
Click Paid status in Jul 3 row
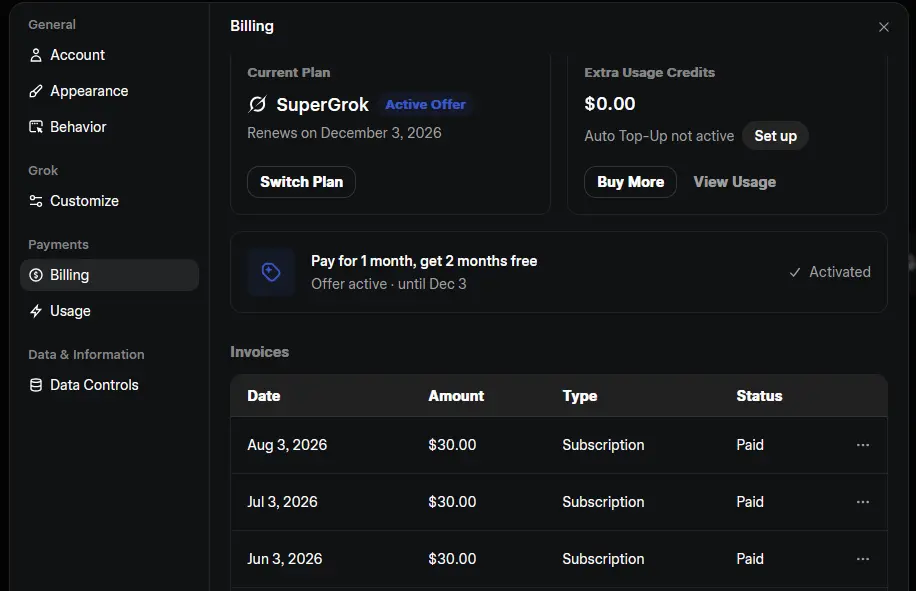coord(750,502)
